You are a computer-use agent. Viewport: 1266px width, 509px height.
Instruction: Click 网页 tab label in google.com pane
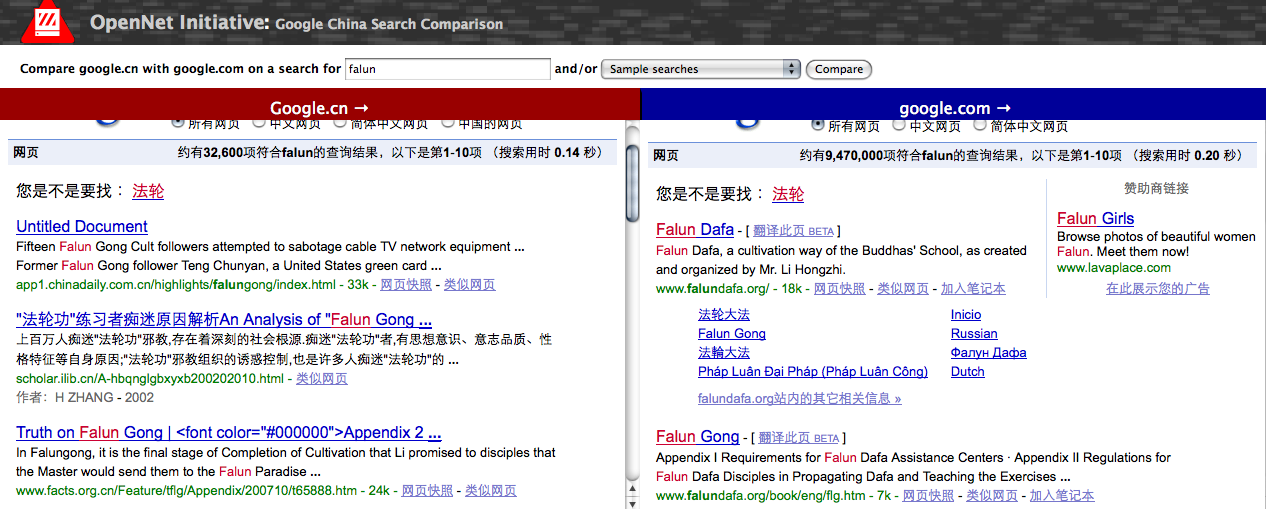665,156
